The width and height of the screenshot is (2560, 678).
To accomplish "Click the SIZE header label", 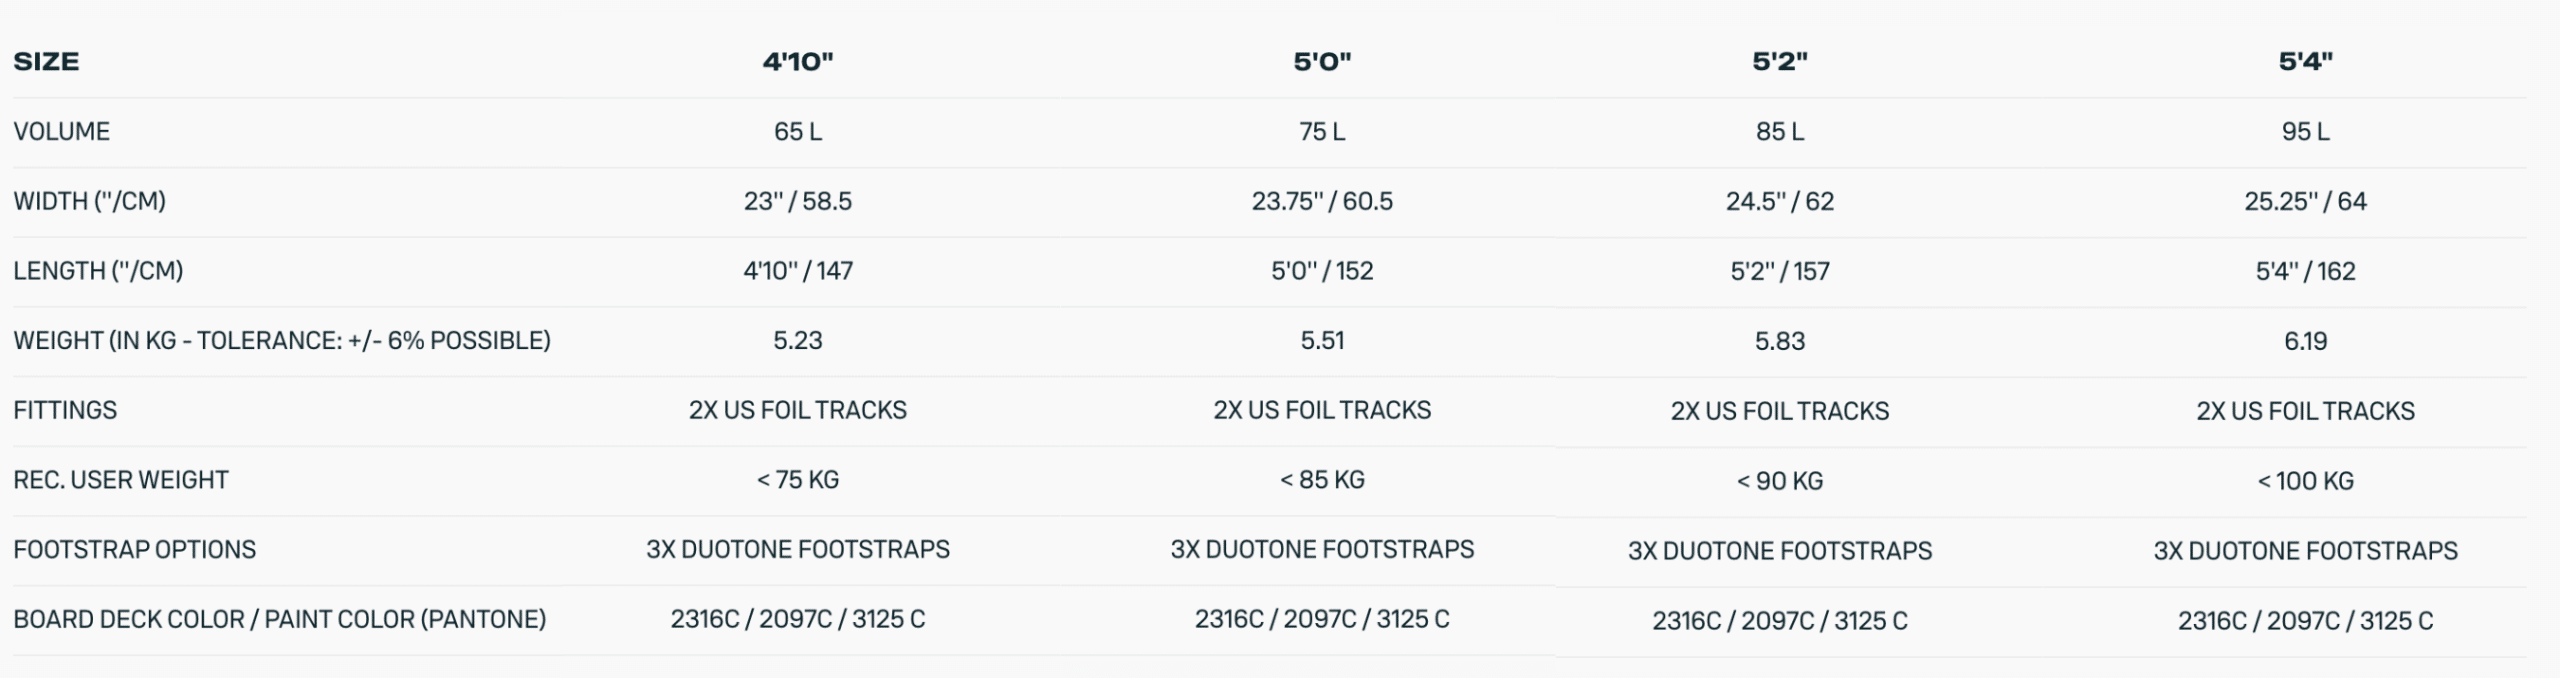I will [x=46, y=62].
